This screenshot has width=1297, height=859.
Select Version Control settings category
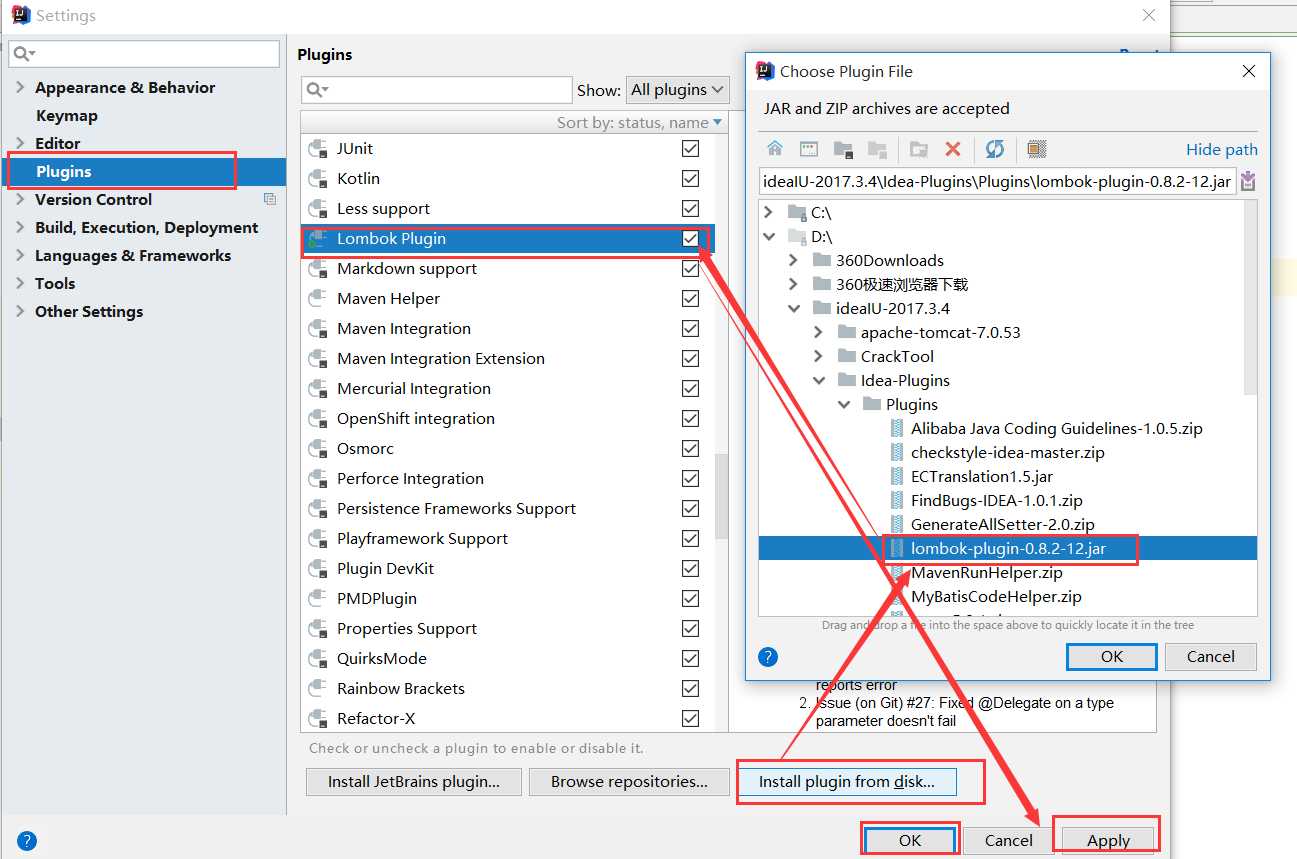point(93,199)
